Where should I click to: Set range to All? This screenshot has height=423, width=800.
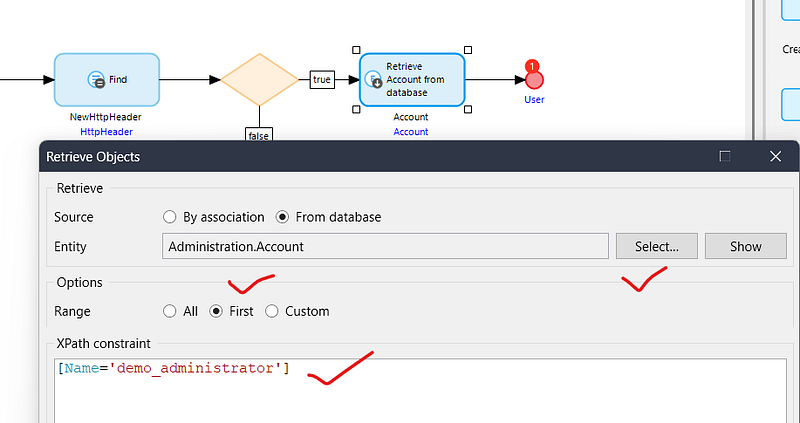170,311
